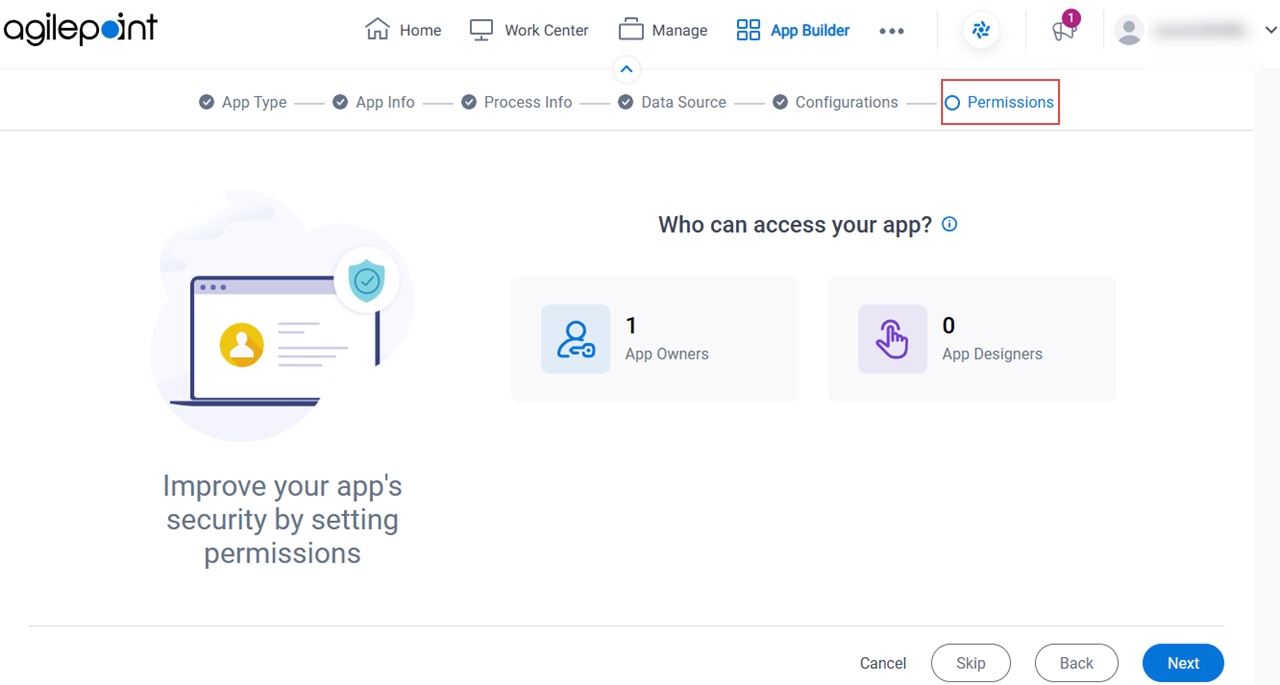Image resolution: width=1280 pixels, height=685 pixels.
Task: Click the Back button
Action: (1076, 663)
